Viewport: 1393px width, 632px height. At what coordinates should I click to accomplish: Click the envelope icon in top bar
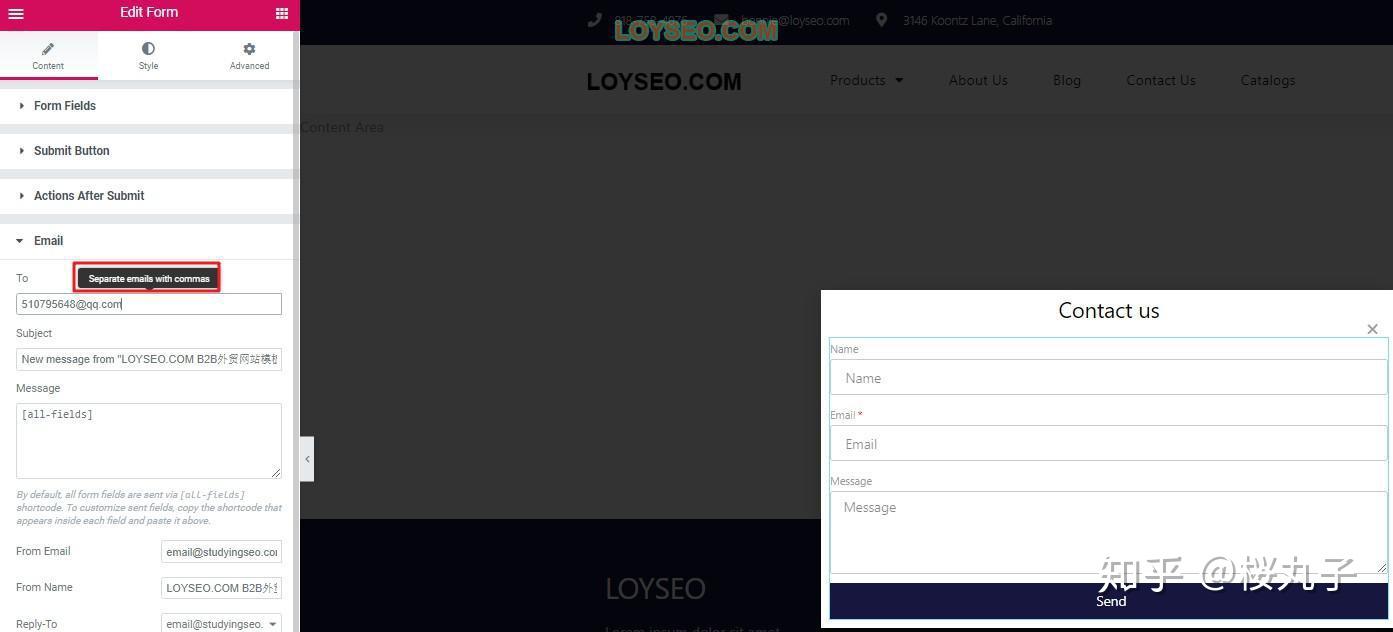click(x=721, y=20)
